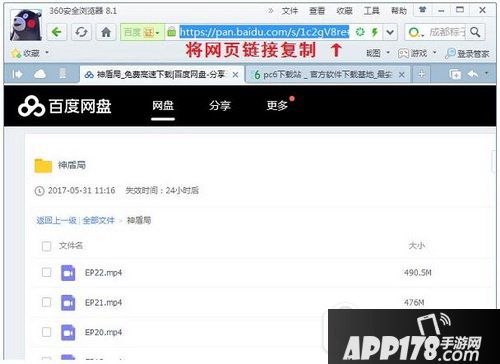Viewport: 500px width, 364px height.
Task: Check the box for EP20.mp4
Action: tap(46, 332)
